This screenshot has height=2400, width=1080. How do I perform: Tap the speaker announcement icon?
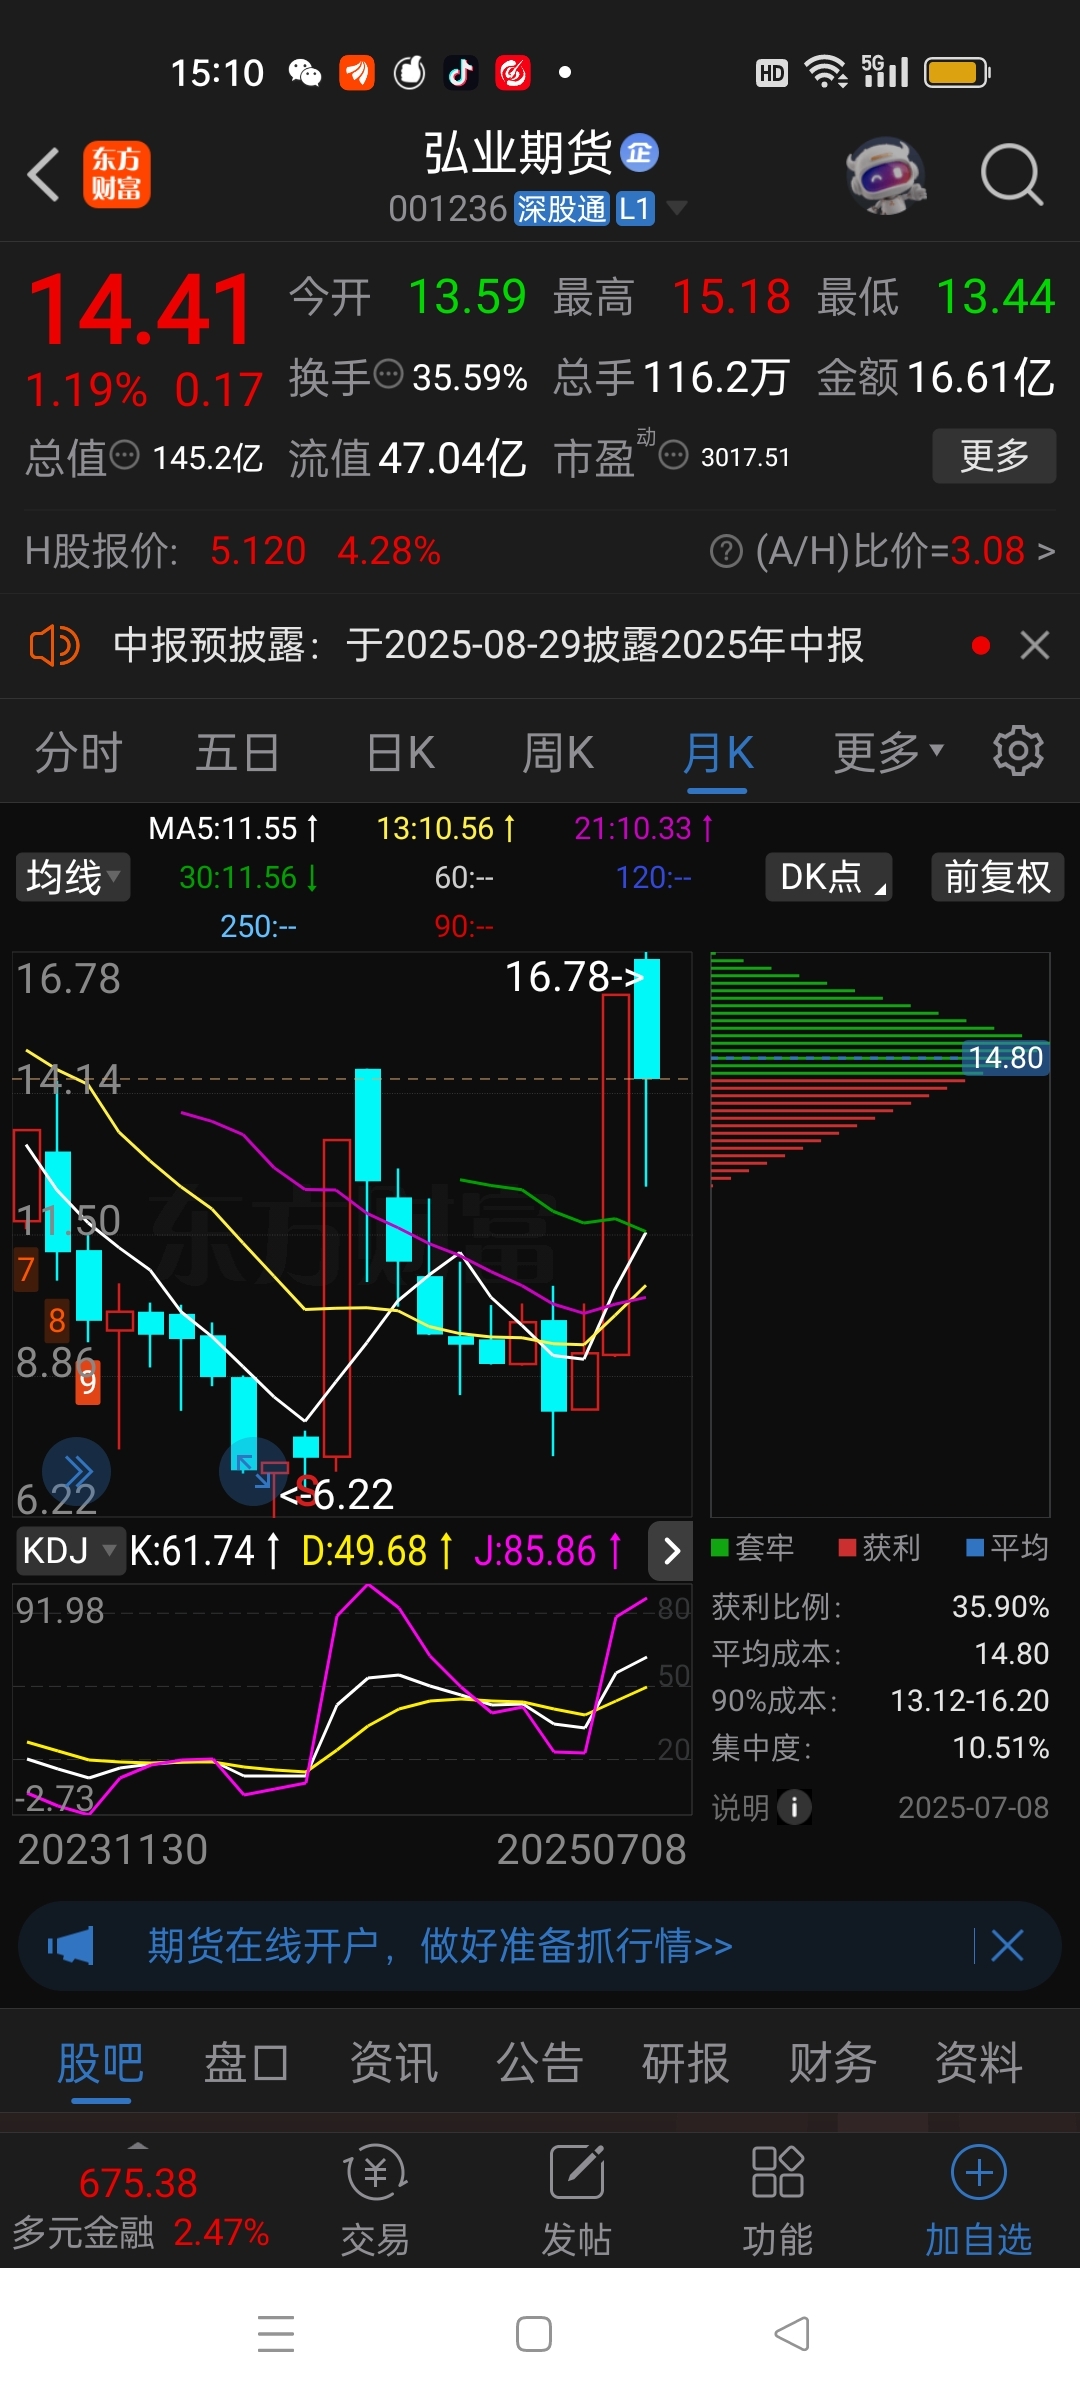54,646
